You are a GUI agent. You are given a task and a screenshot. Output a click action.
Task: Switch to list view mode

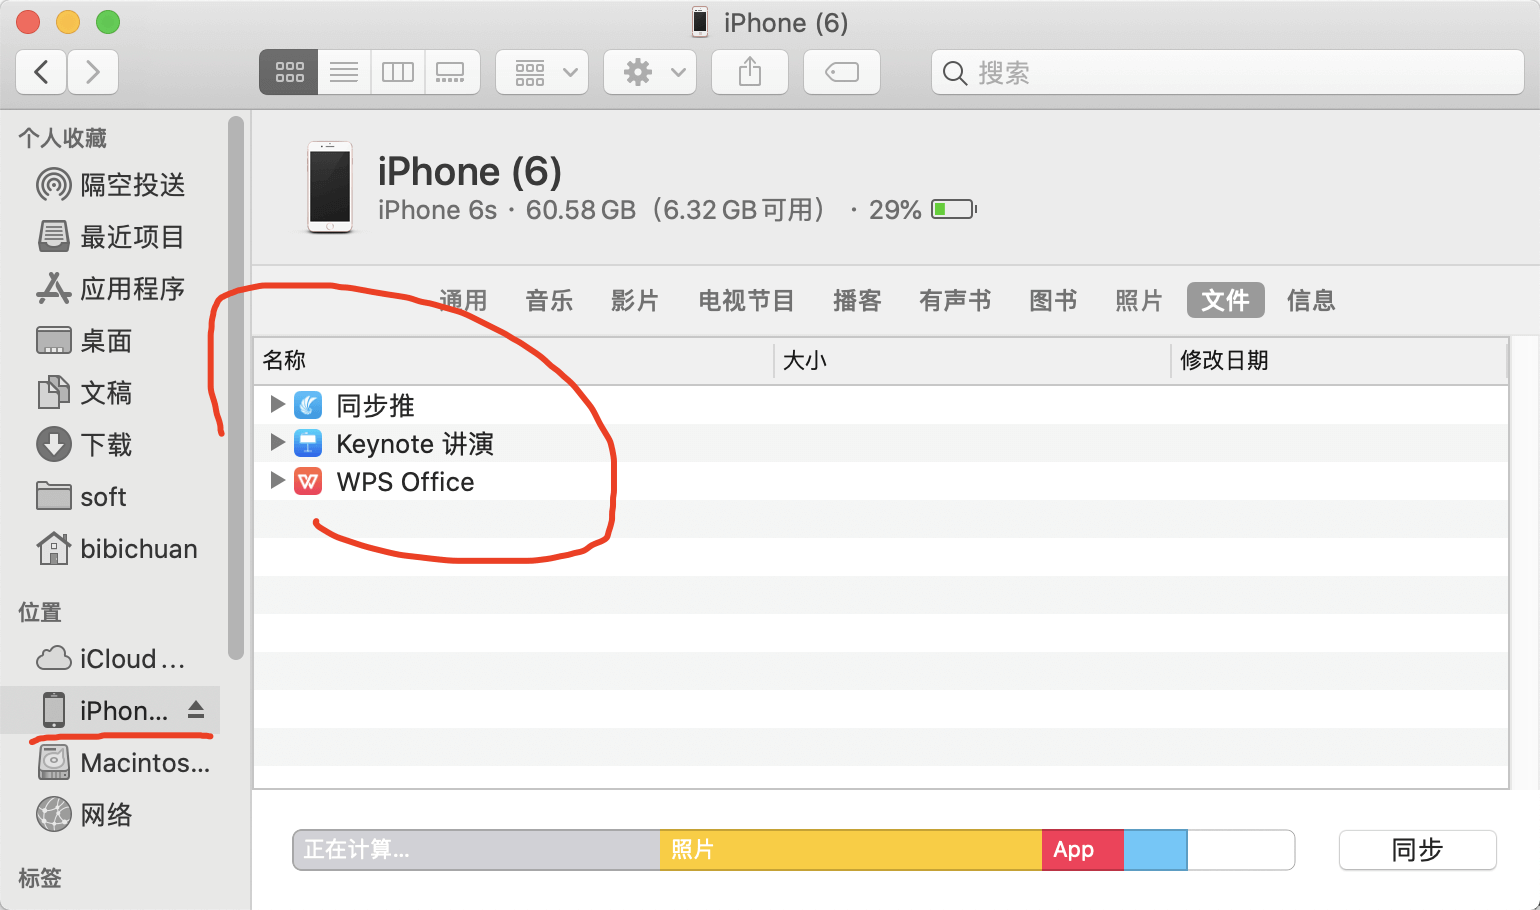pyautogui.click(x=344, y=72)
